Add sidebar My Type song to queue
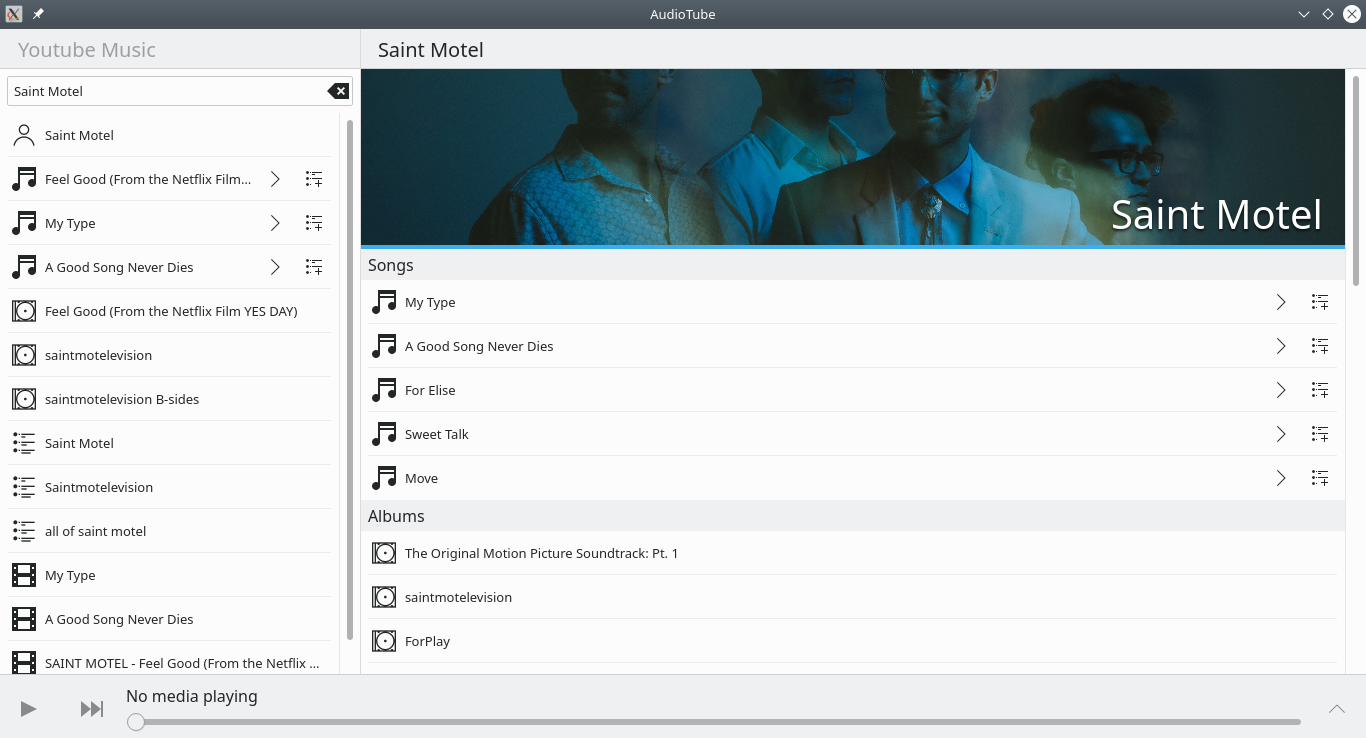Image resolution: width=1366 pixels, height=738 pixels. point(314,223)
